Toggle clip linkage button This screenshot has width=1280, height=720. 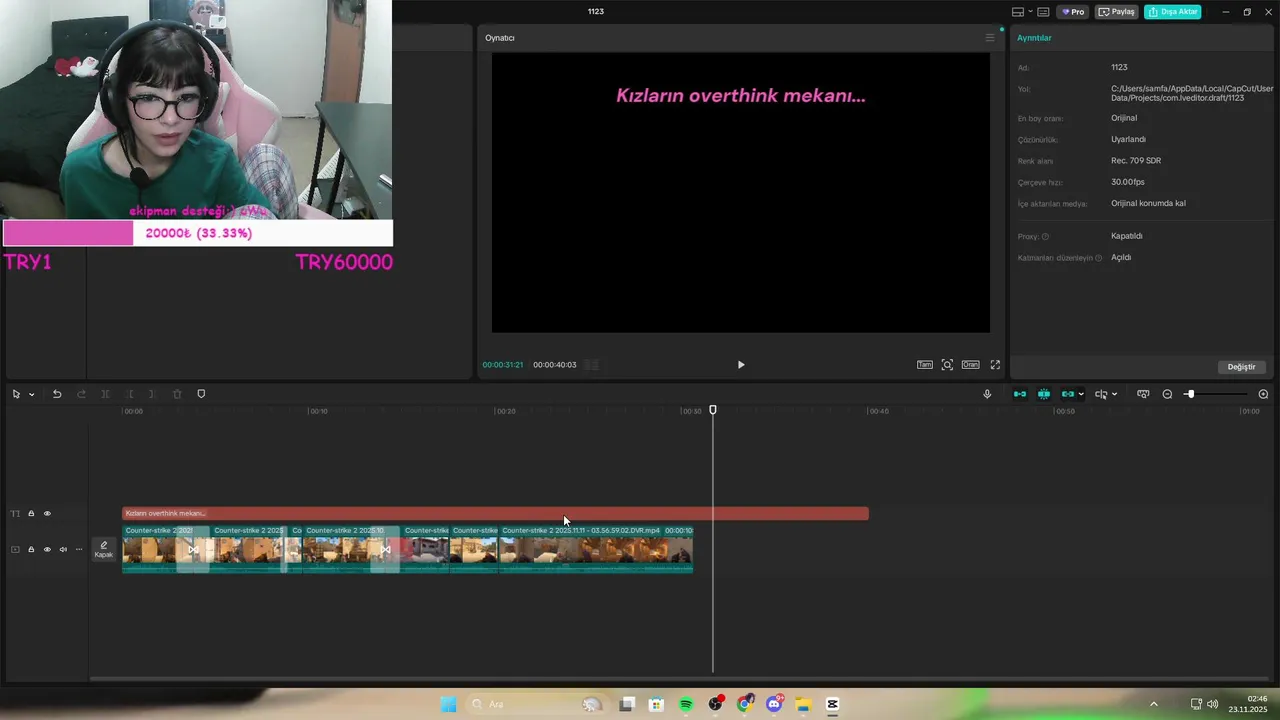point(1068,394)
